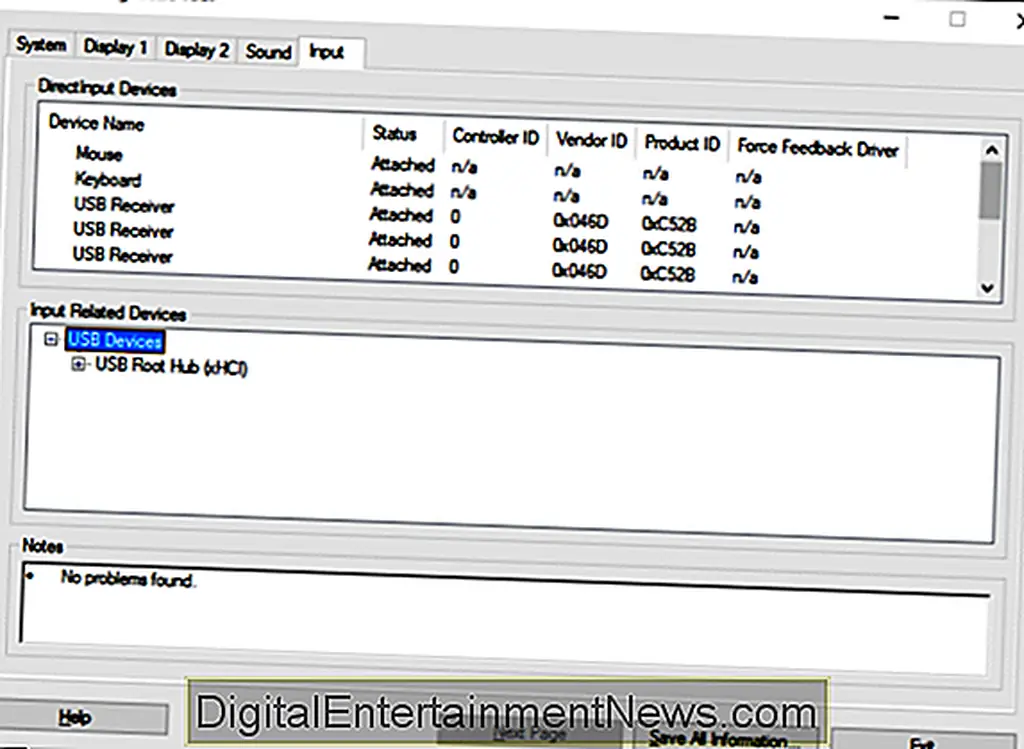The width and height of the screenshot is (1024, 749).
Task: Select the USB Root Hub (xHCI) item
Action: tap(170, 367)
